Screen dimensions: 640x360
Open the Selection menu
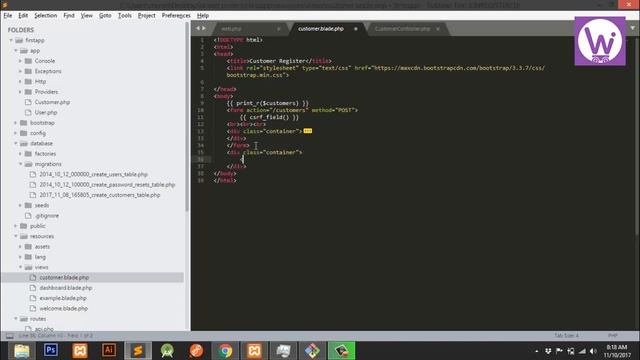tap(45, 16)
